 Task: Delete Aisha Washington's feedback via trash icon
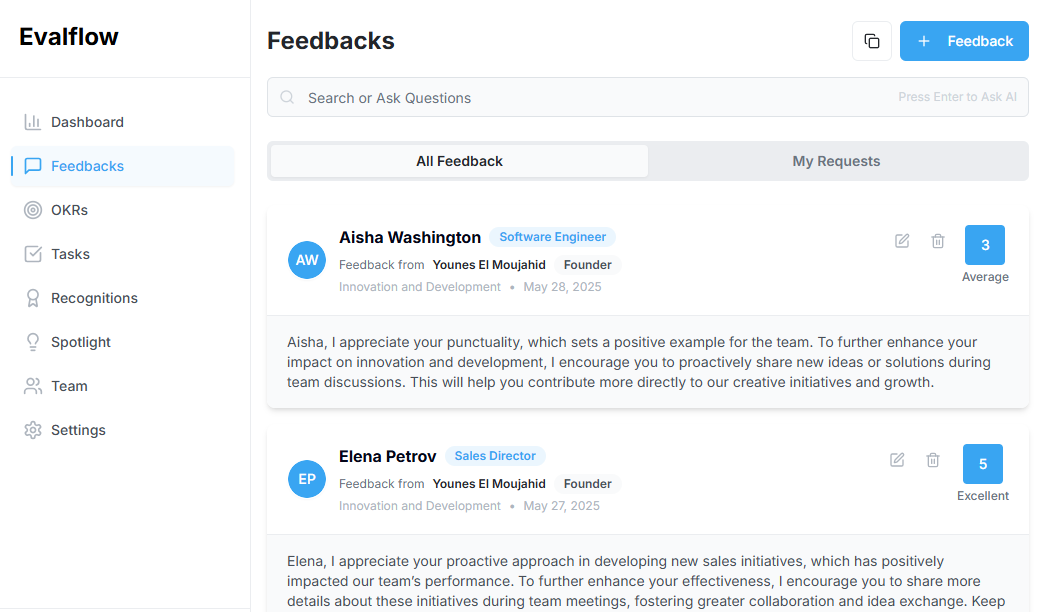(938, 241)
